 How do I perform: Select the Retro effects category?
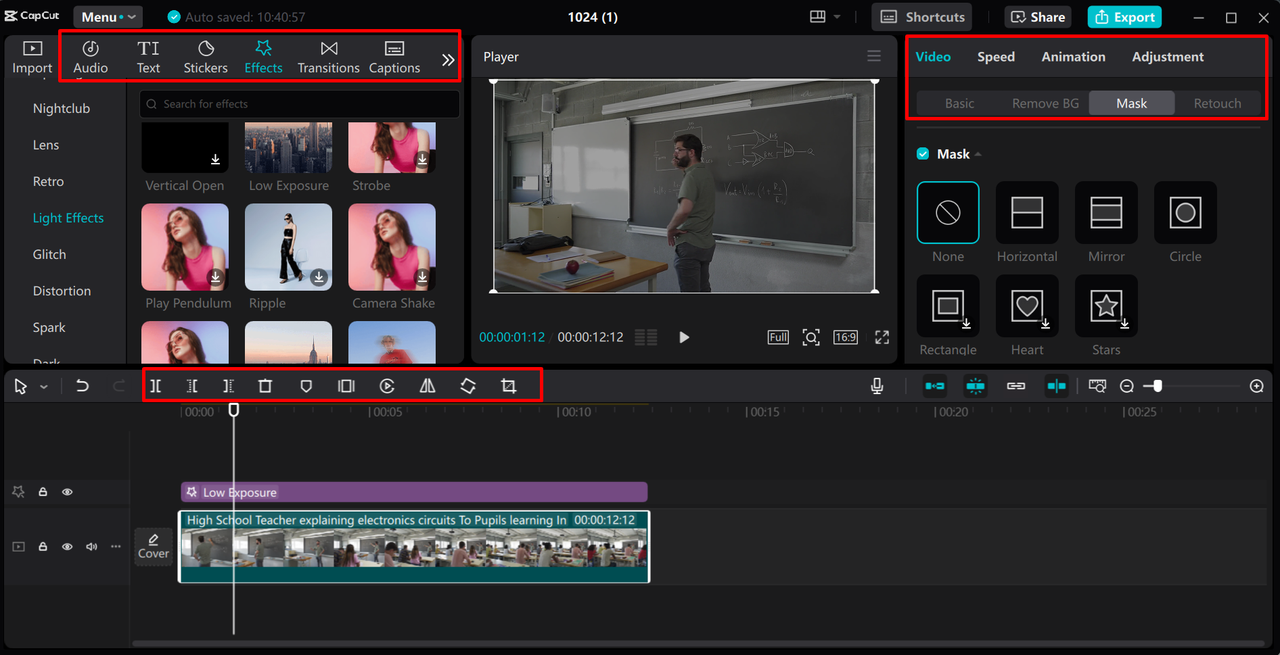coord(48,181)
